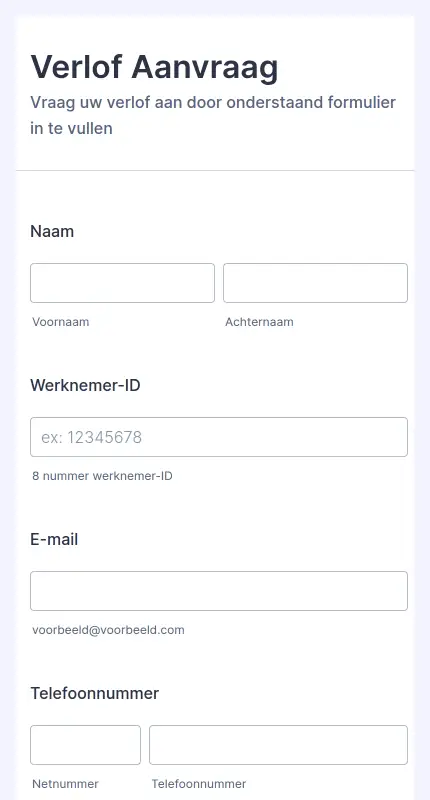Select the bold Werknemer-ID field label
430x800 pixels.
pyautogui.click(x=85, y=385)
